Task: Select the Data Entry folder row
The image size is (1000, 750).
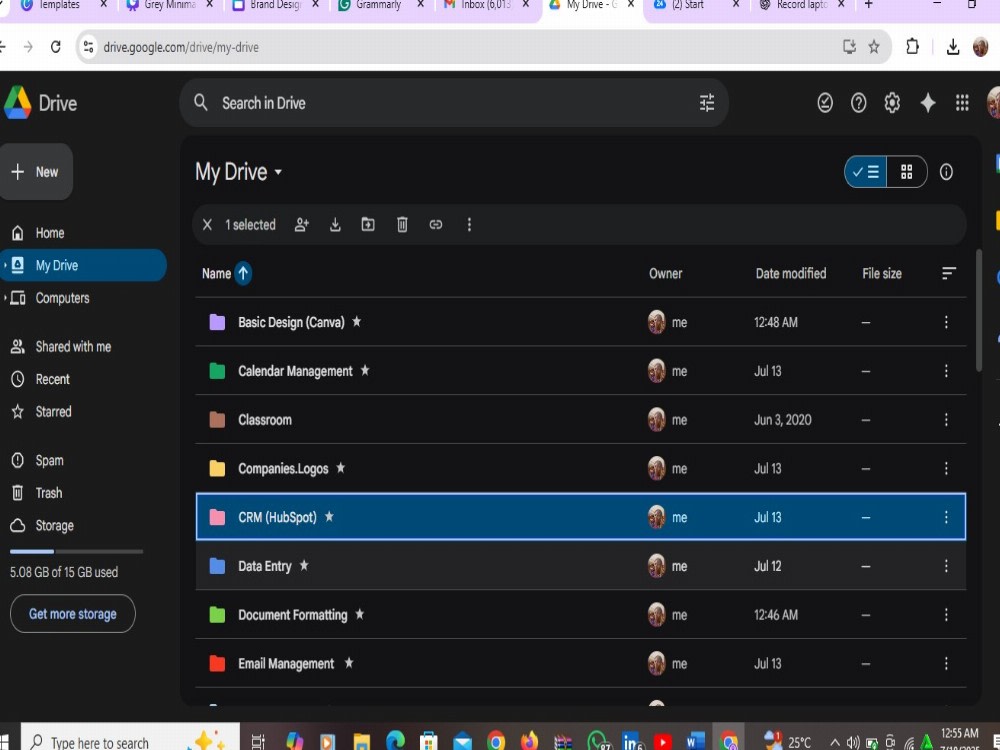Action: 580,566
